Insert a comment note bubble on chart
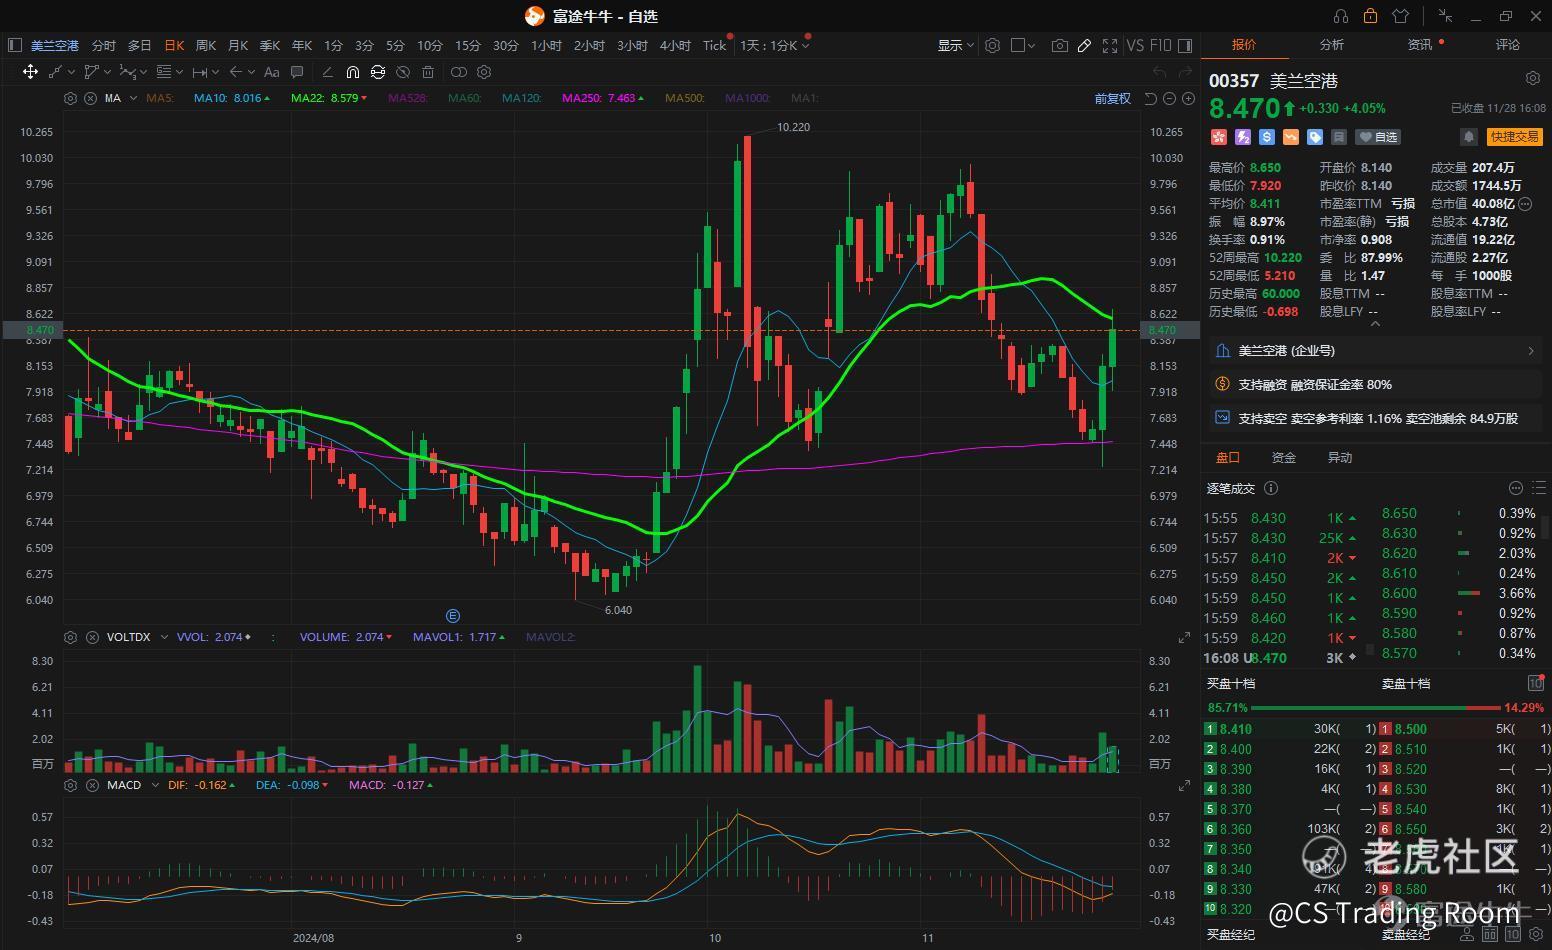The width and height of the screenshot is (1552, 950). tap(297, 72)
